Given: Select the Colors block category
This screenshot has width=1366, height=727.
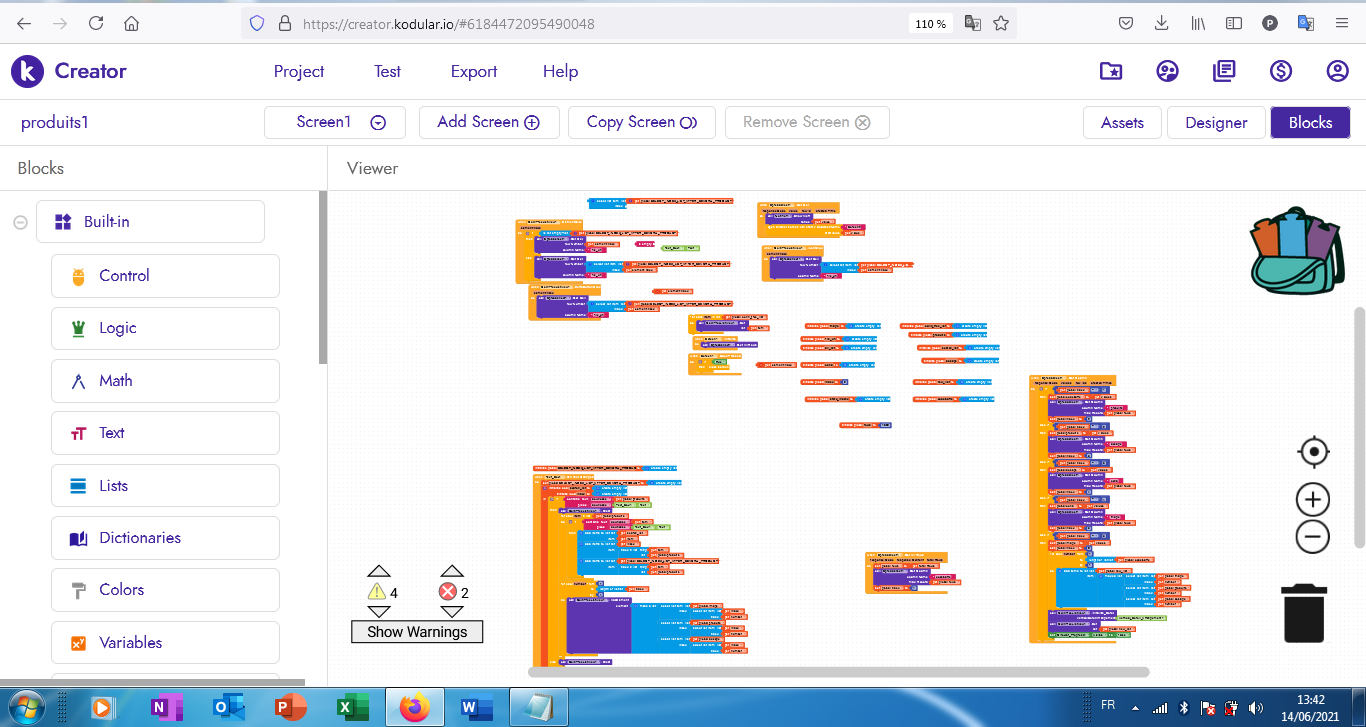Looking at the screenshot, I should click(x=165, y=590).
